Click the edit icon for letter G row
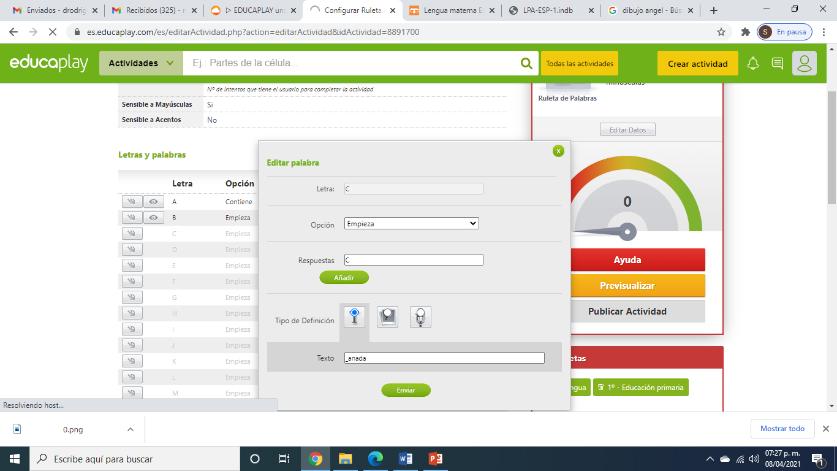This screenshot has width=837, height=471. pos(132,297)
